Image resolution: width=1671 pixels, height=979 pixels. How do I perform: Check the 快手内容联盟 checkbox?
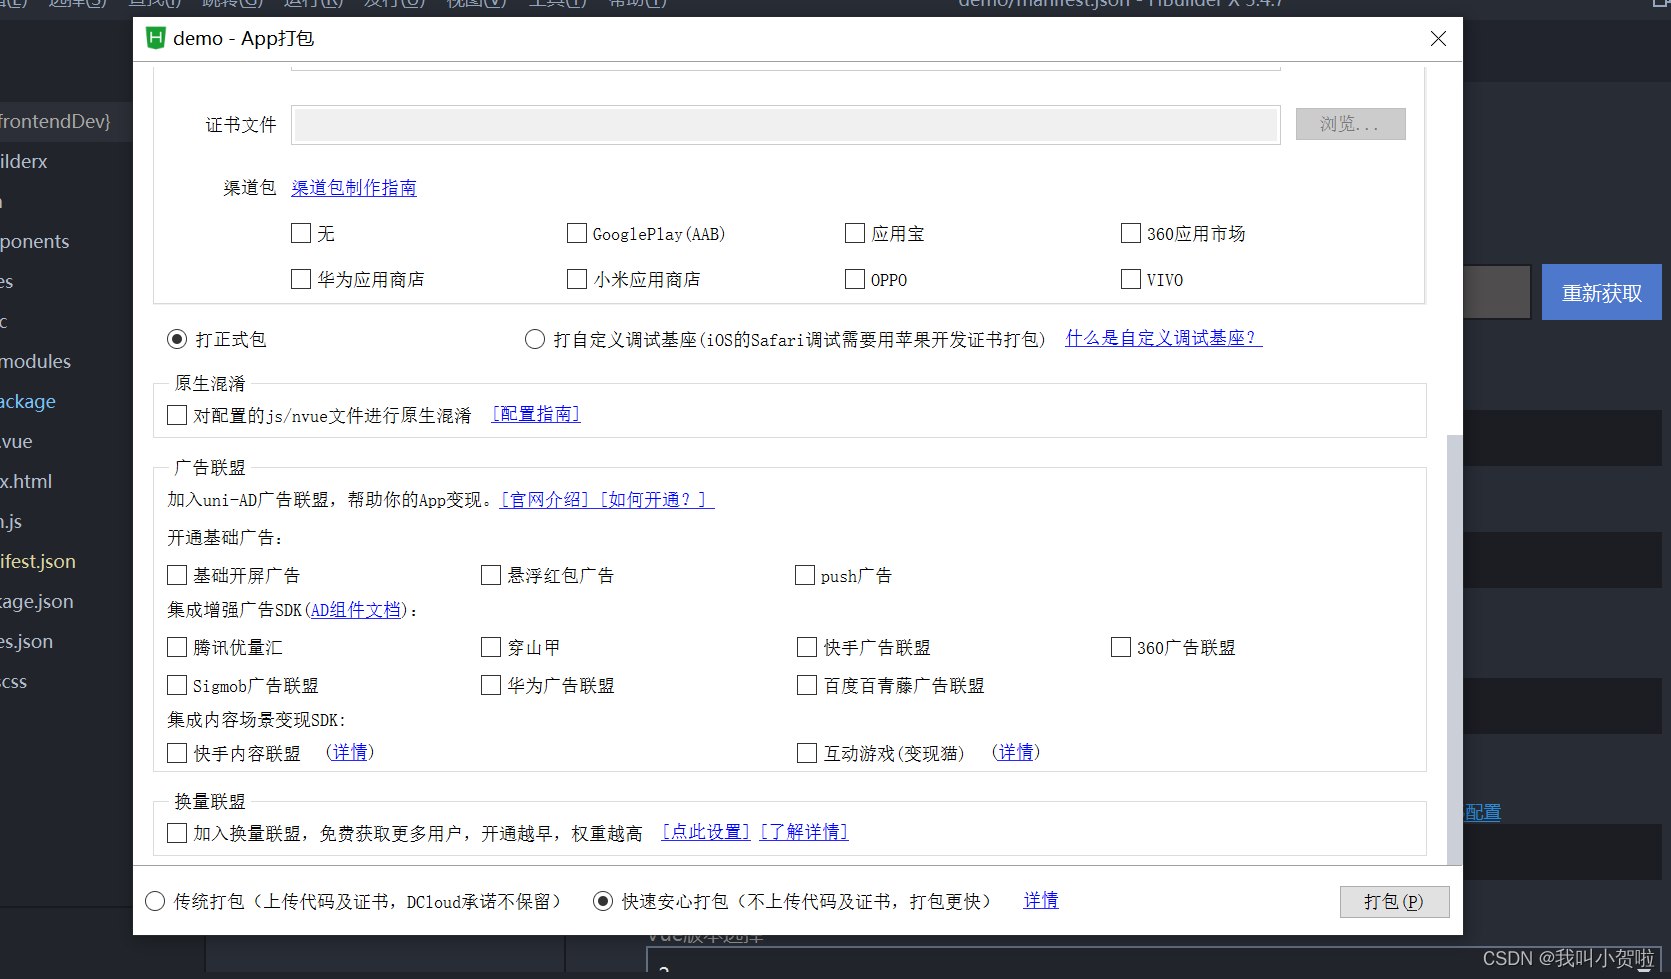click(x=177, y=753)
